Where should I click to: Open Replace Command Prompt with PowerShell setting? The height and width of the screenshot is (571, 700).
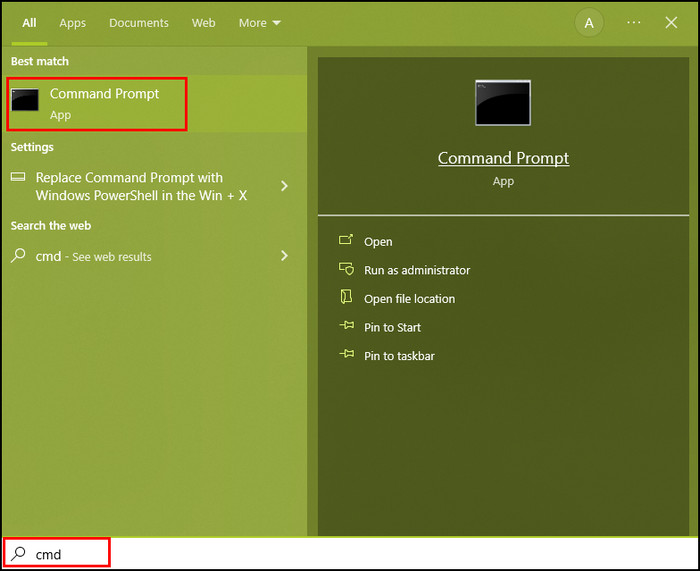coord(141,186)
